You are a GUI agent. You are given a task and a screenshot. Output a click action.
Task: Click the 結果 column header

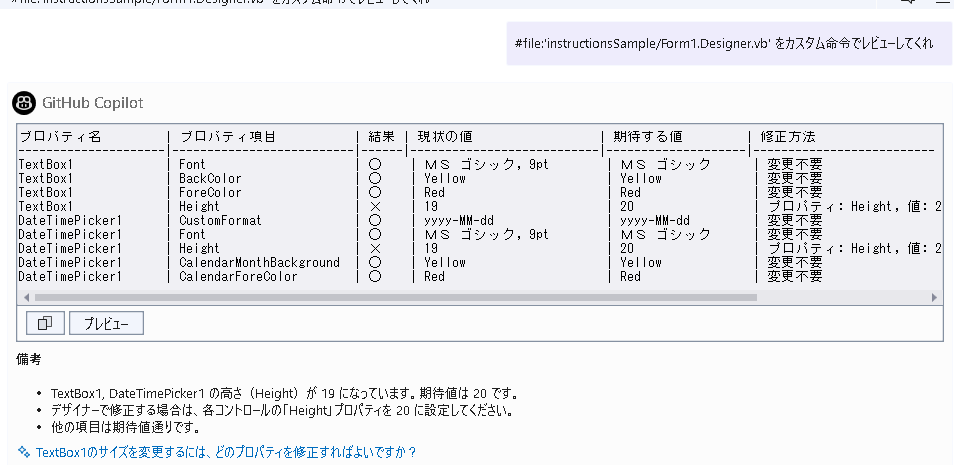(x=382, y=136)
